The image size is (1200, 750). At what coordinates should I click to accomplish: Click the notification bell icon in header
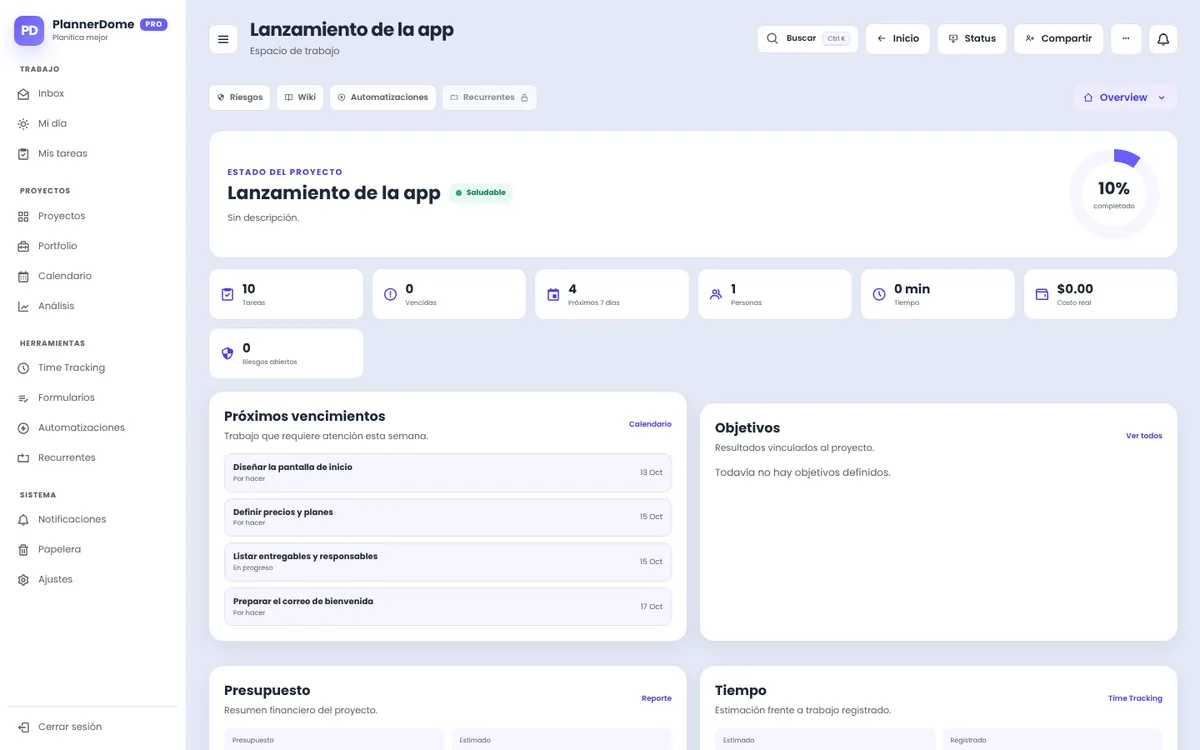pyautogui.click(x=1163, y=39)
